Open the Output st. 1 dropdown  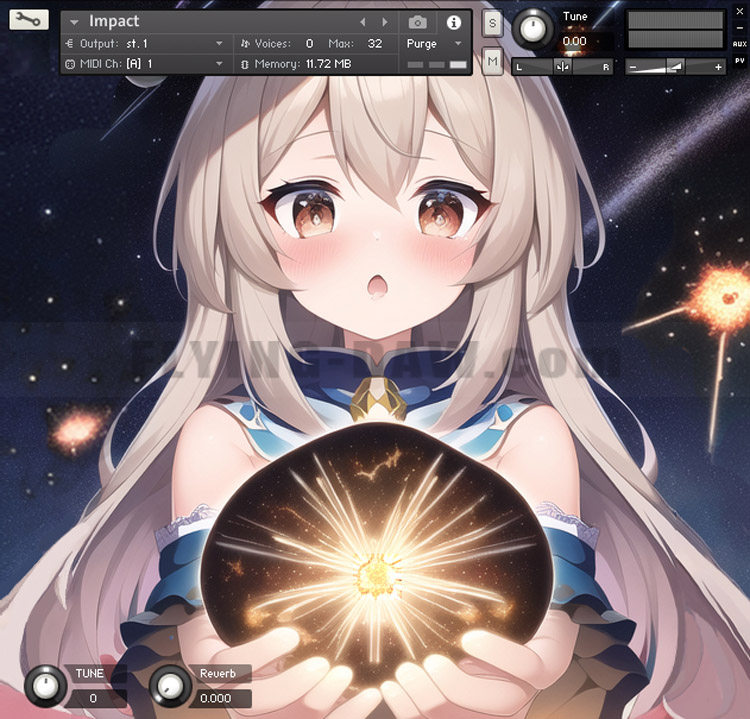[219, 44]
